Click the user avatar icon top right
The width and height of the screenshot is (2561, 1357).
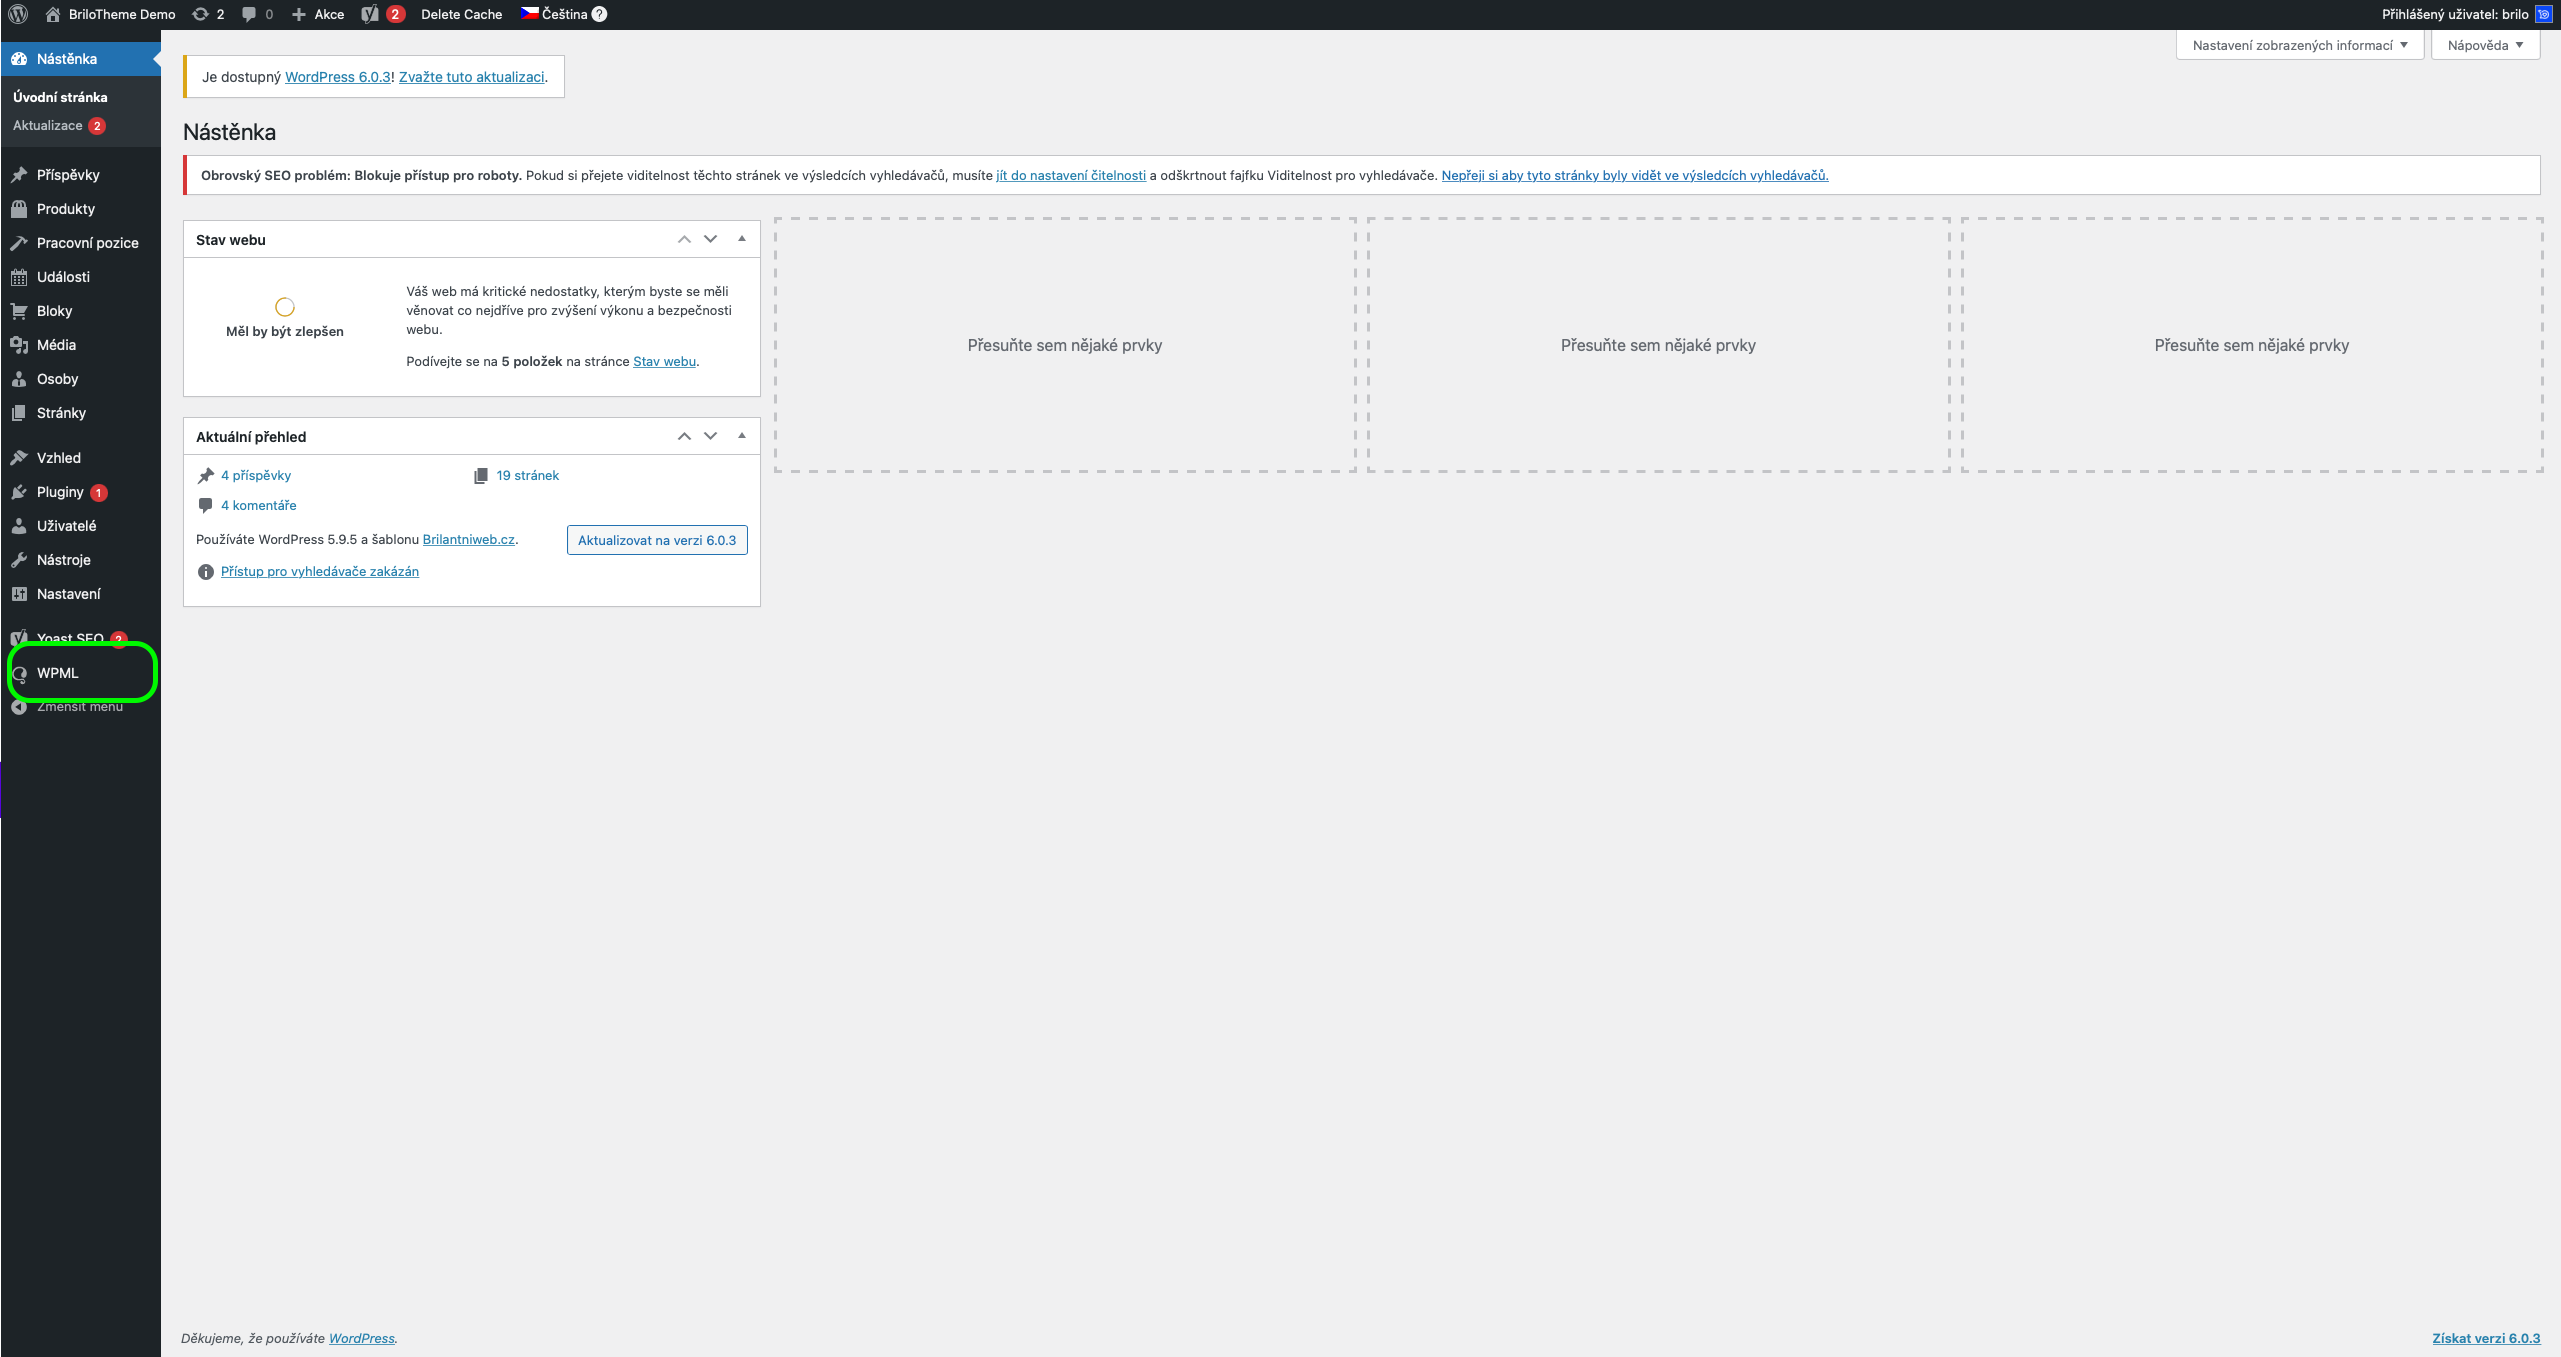(x=2543, y=14)
